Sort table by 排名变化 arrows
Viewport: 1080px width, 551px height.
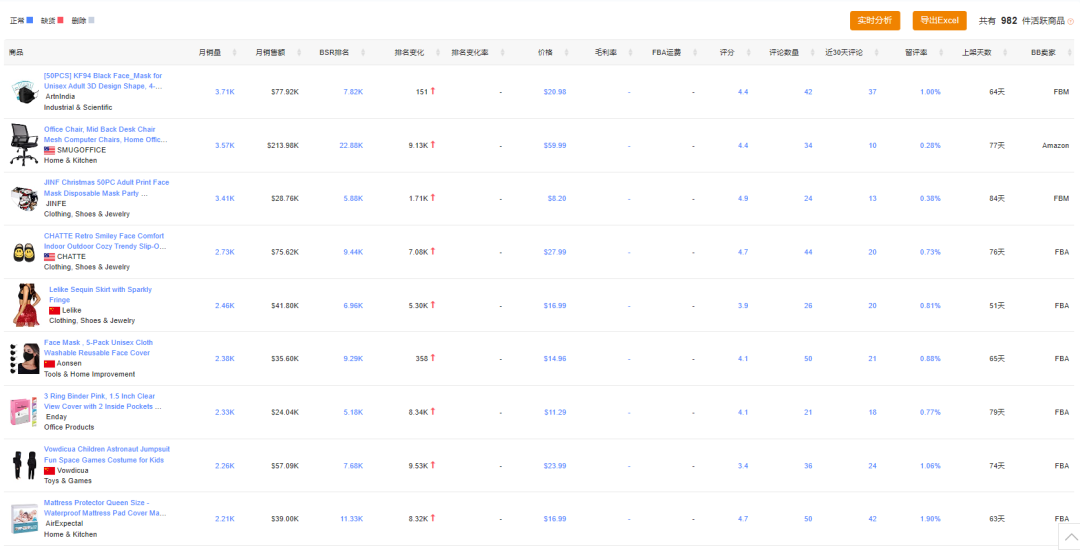point(437,53)
